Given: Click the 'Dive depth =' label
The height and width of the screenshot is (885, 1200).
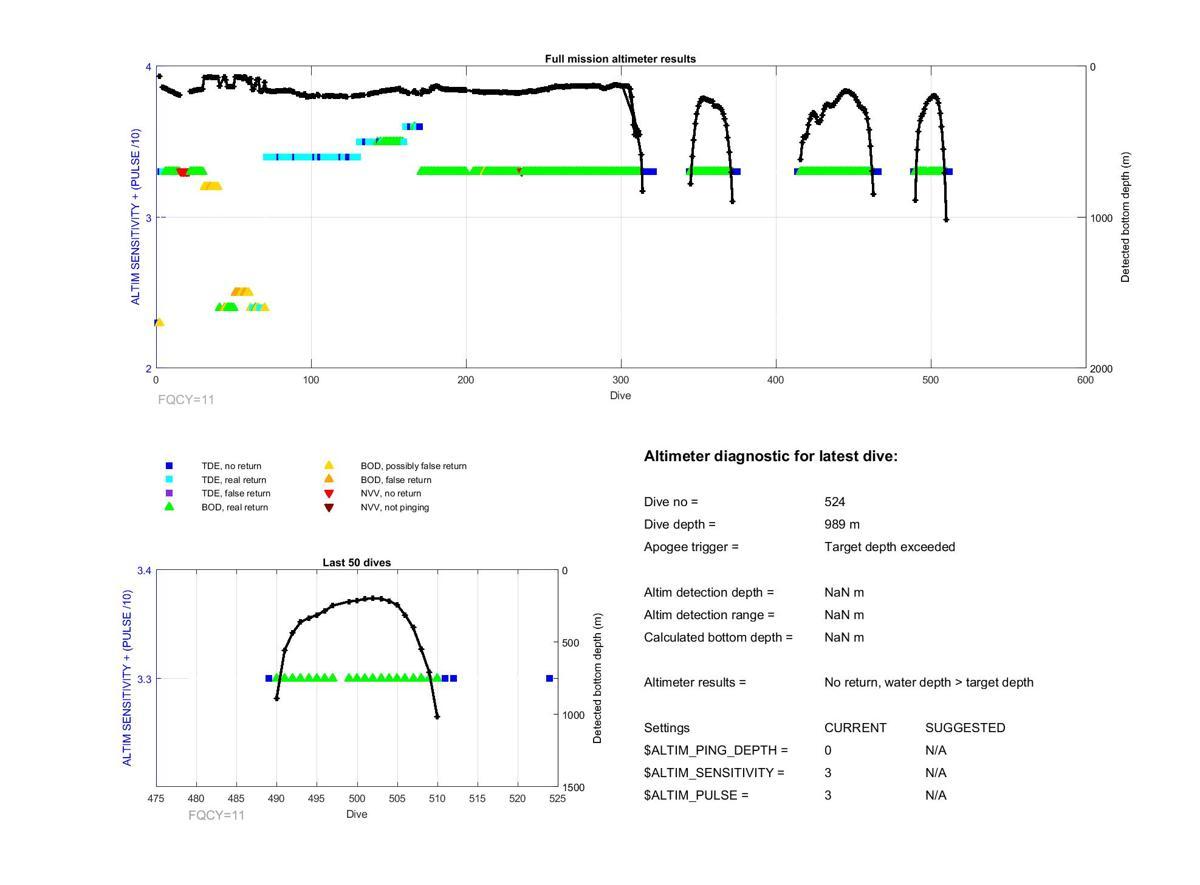Looking at the screenshot, I should (680, 525).
